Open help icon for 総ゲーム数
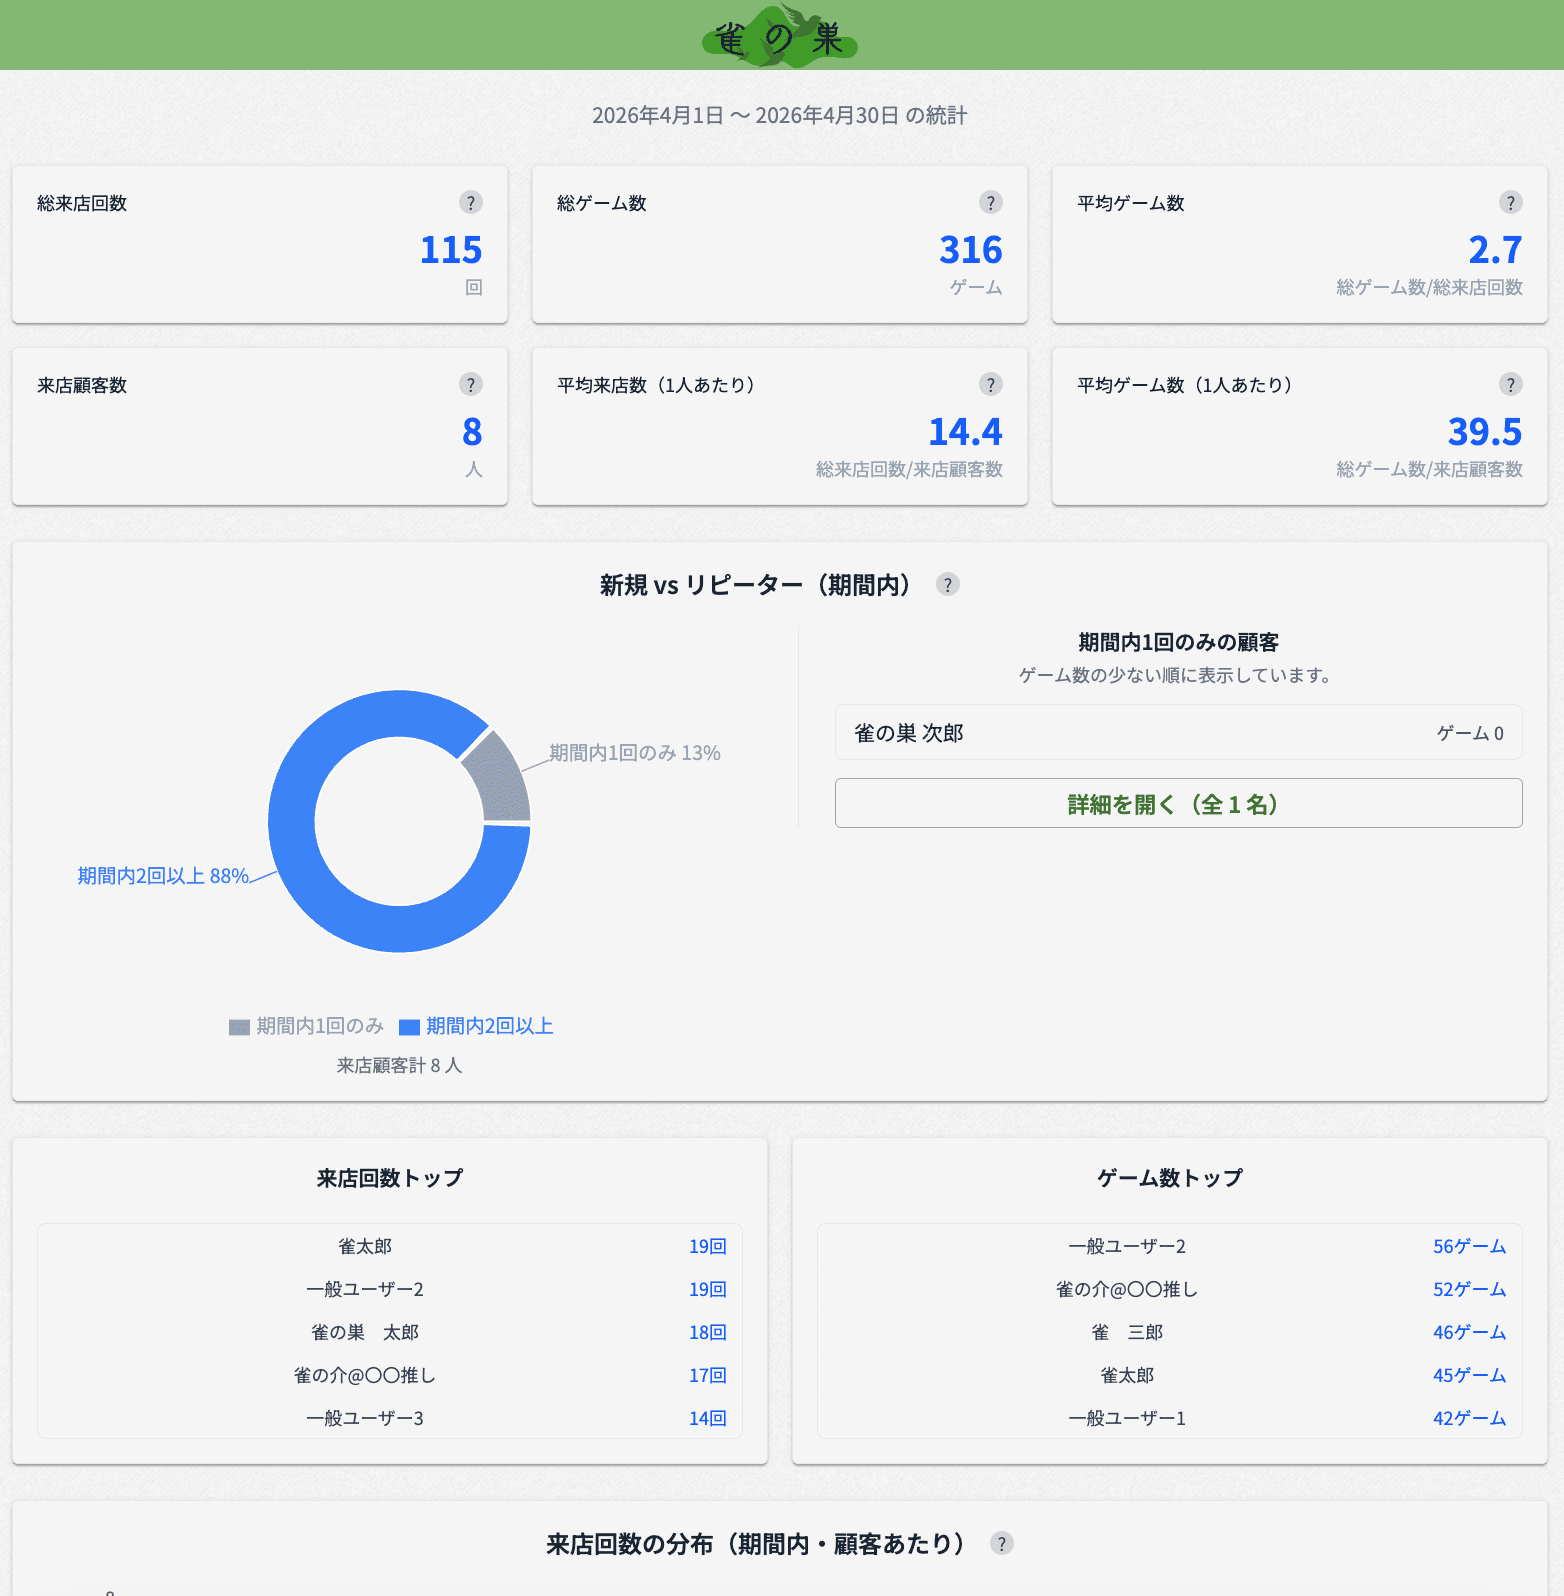The image size is (1564, 1596). pyautogui.click(x=991, y=202)
